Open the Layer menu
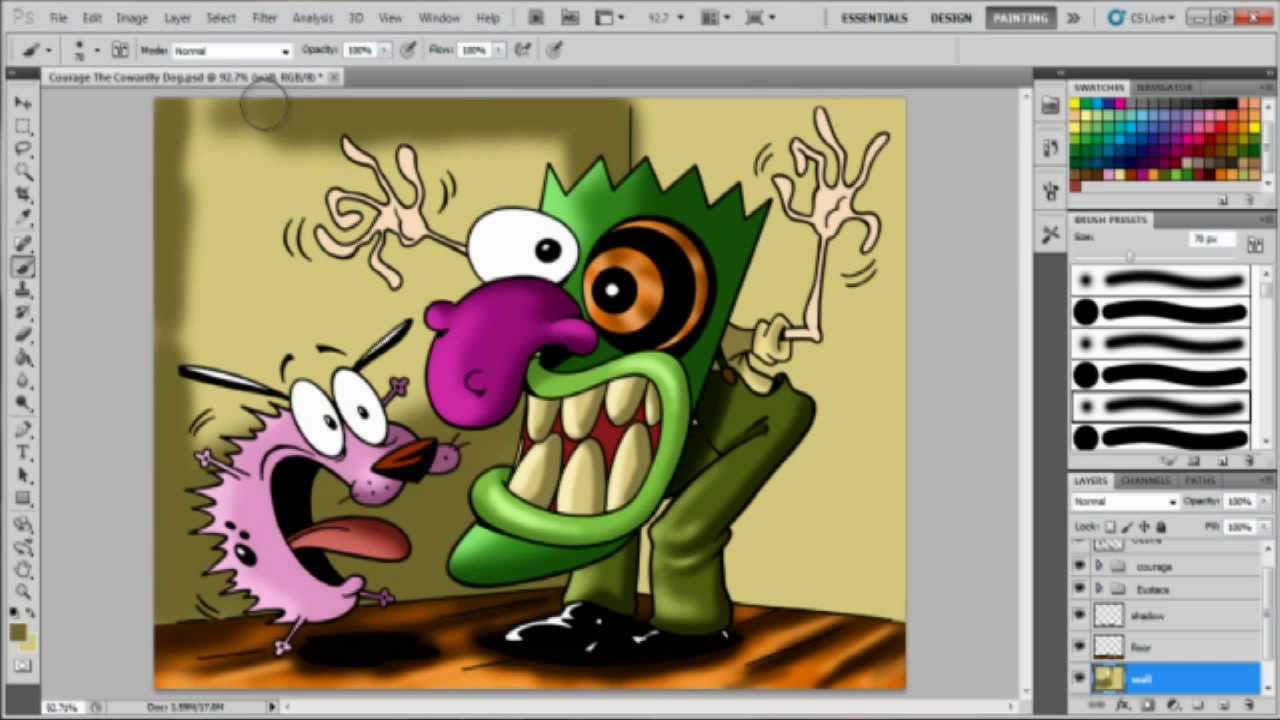Image resolution: width=1280 pixels, height=720 pixels. click(x=177, y=18)
